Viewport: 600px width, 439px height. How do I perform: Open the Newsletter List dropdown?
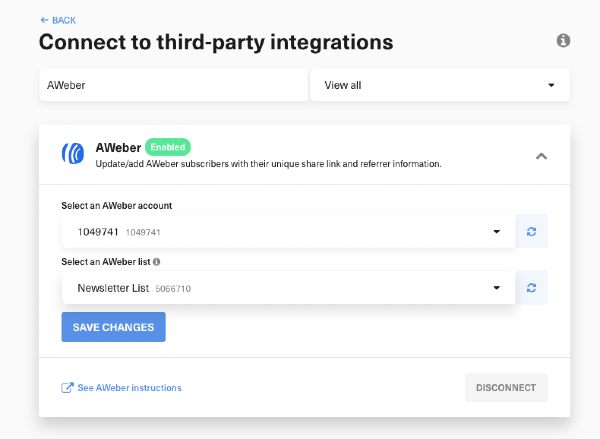(x=288, y=288)
